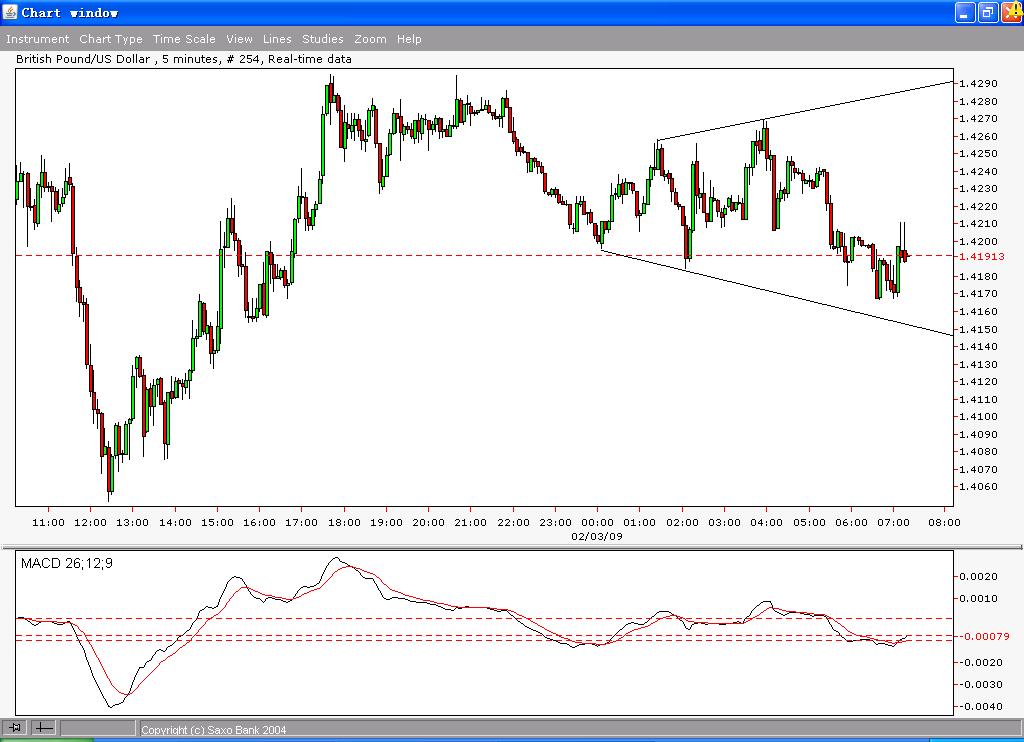This screenshot has width=1024, height=742.
Task: Click the red 1.41913 current price label
Action: coord(982,257)
